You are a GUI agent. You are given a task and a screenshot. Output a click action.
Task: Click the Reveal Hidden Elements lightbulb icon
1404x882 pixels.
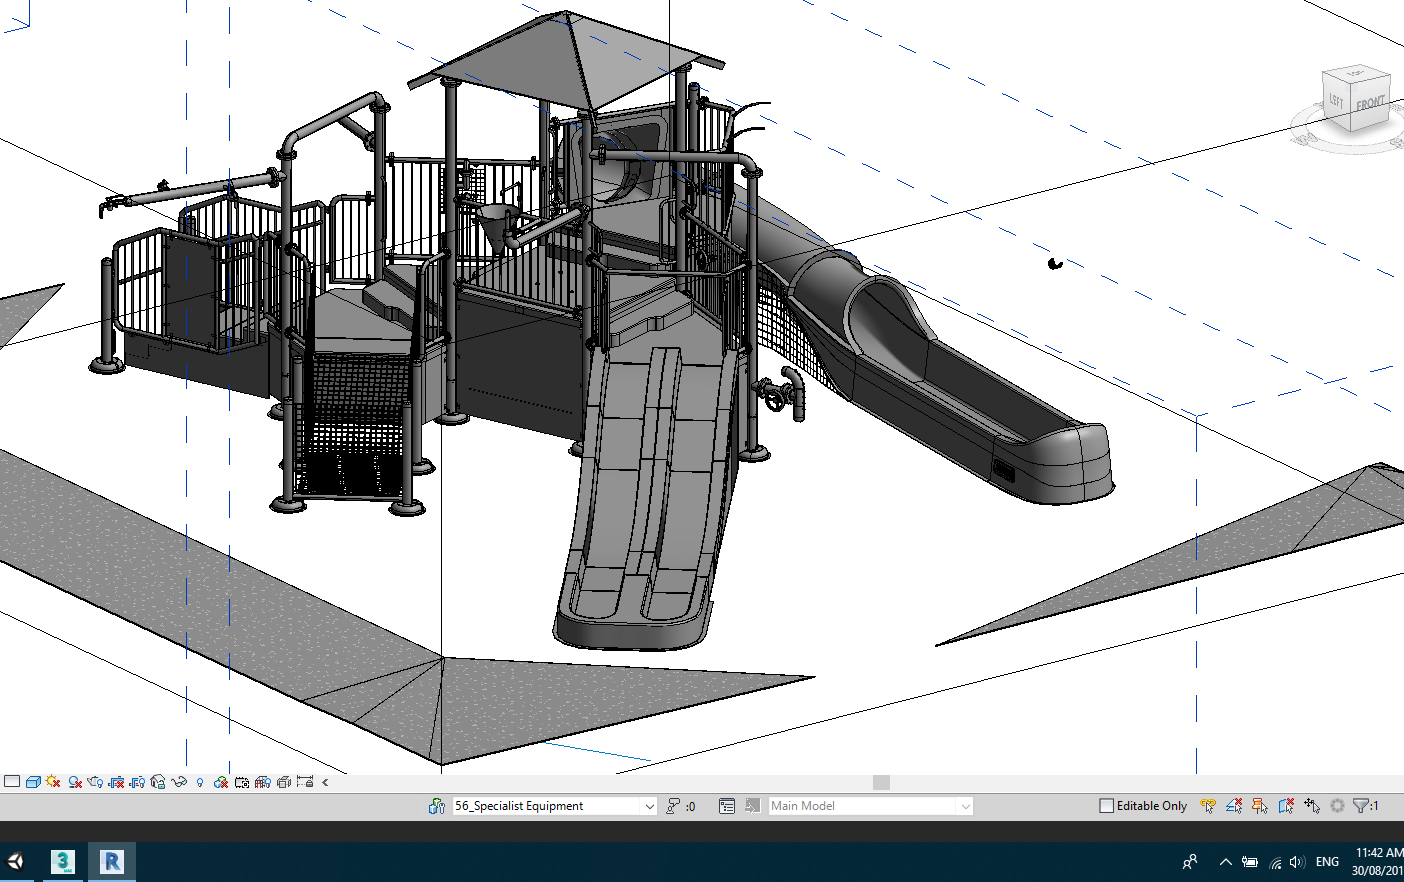coord(200,782)
